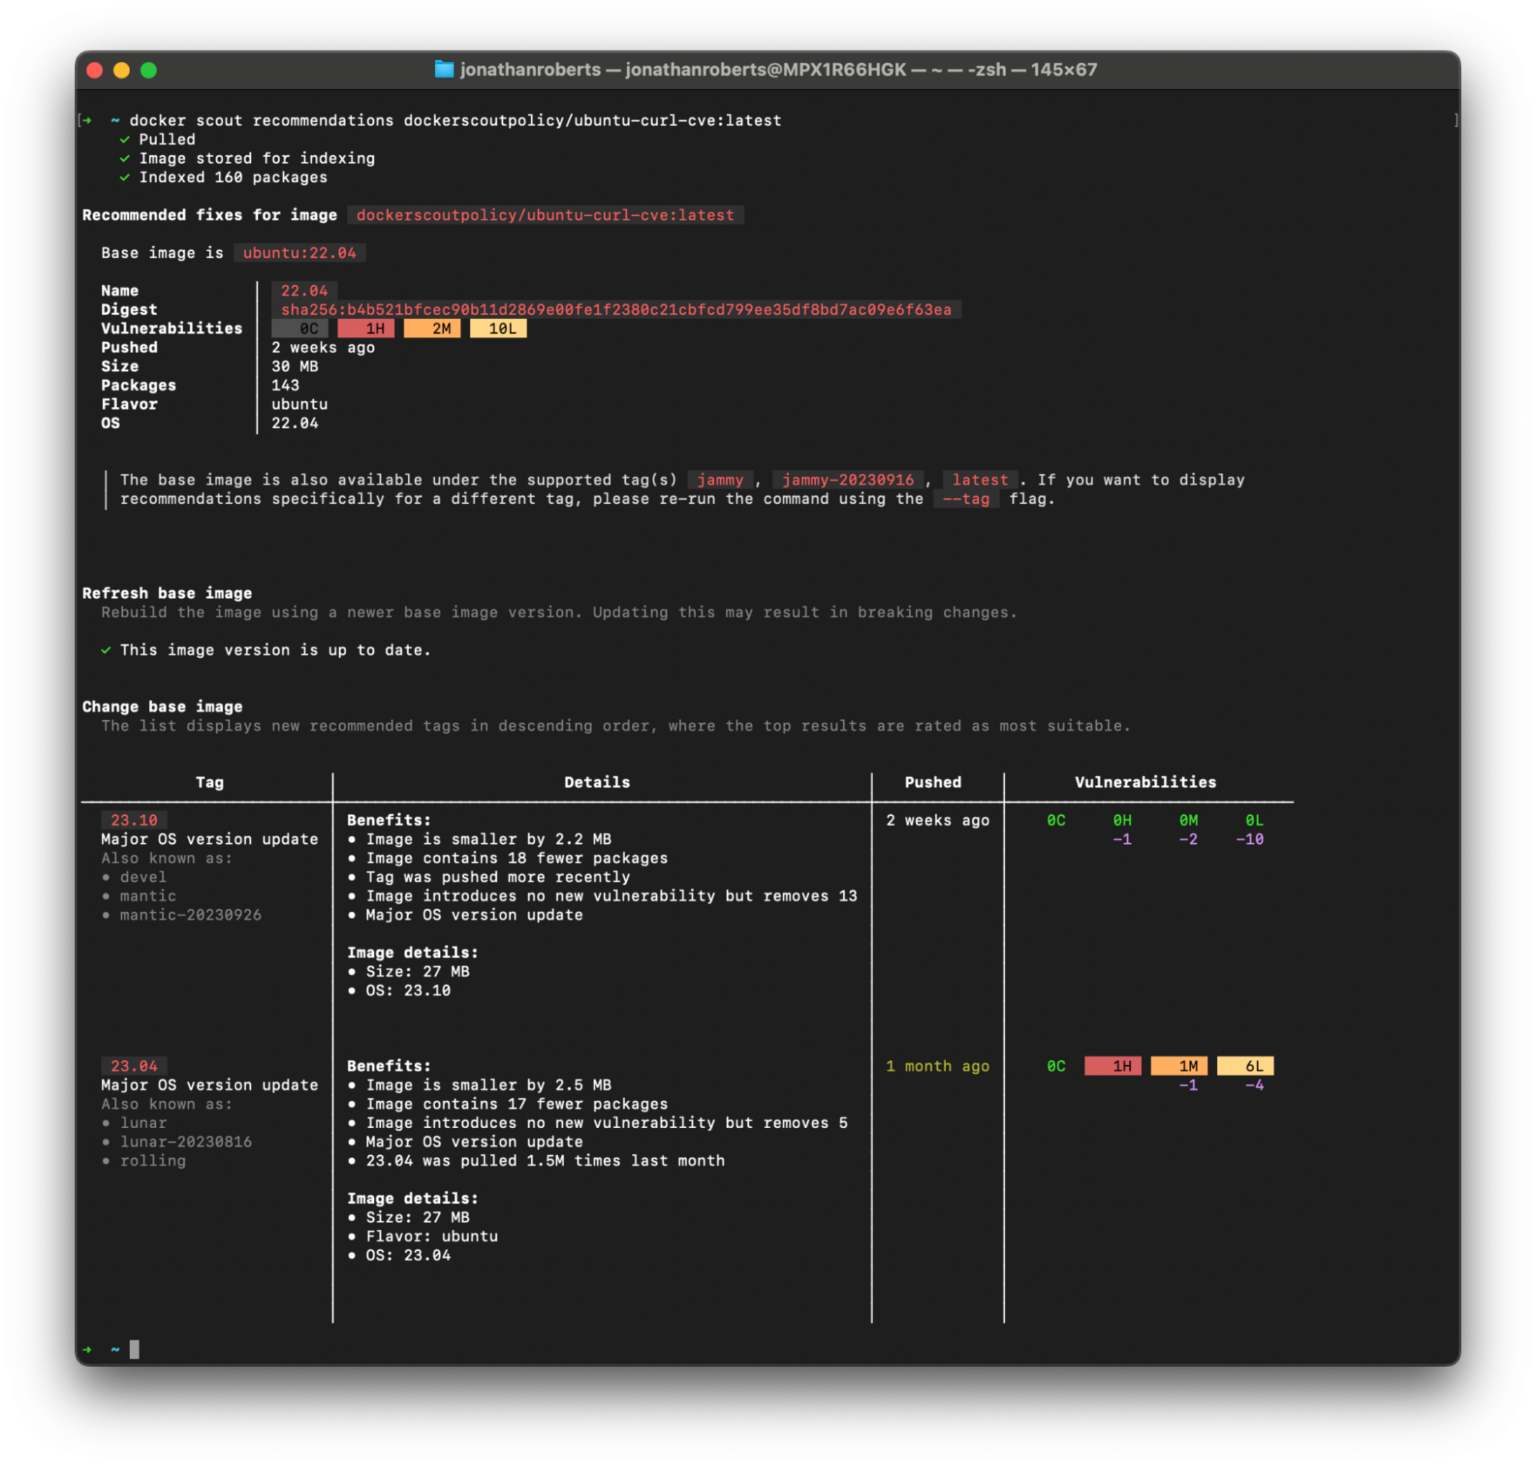Image resolution: width=1536 pixels, height=1466 pixels.
Task: Select the Tag column header
Action: click(x=209, y=782)
